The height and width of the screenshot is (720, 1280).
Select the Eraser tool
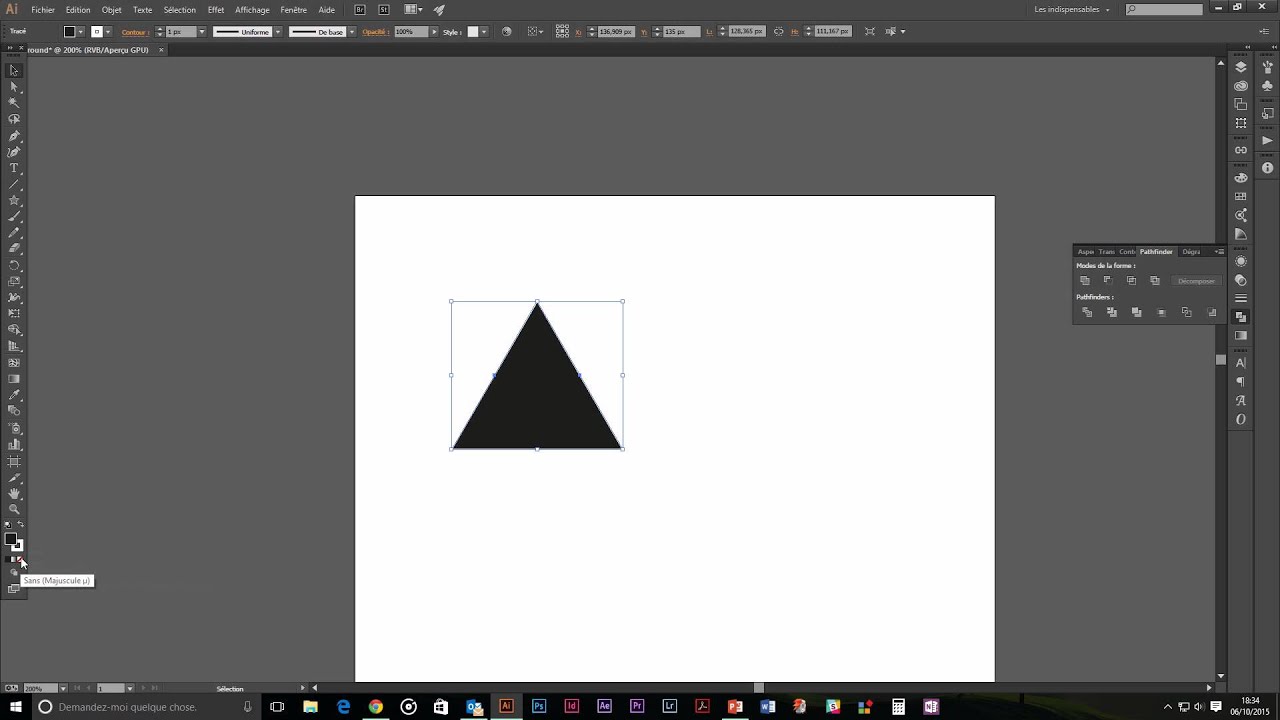(x=14, y=249)
